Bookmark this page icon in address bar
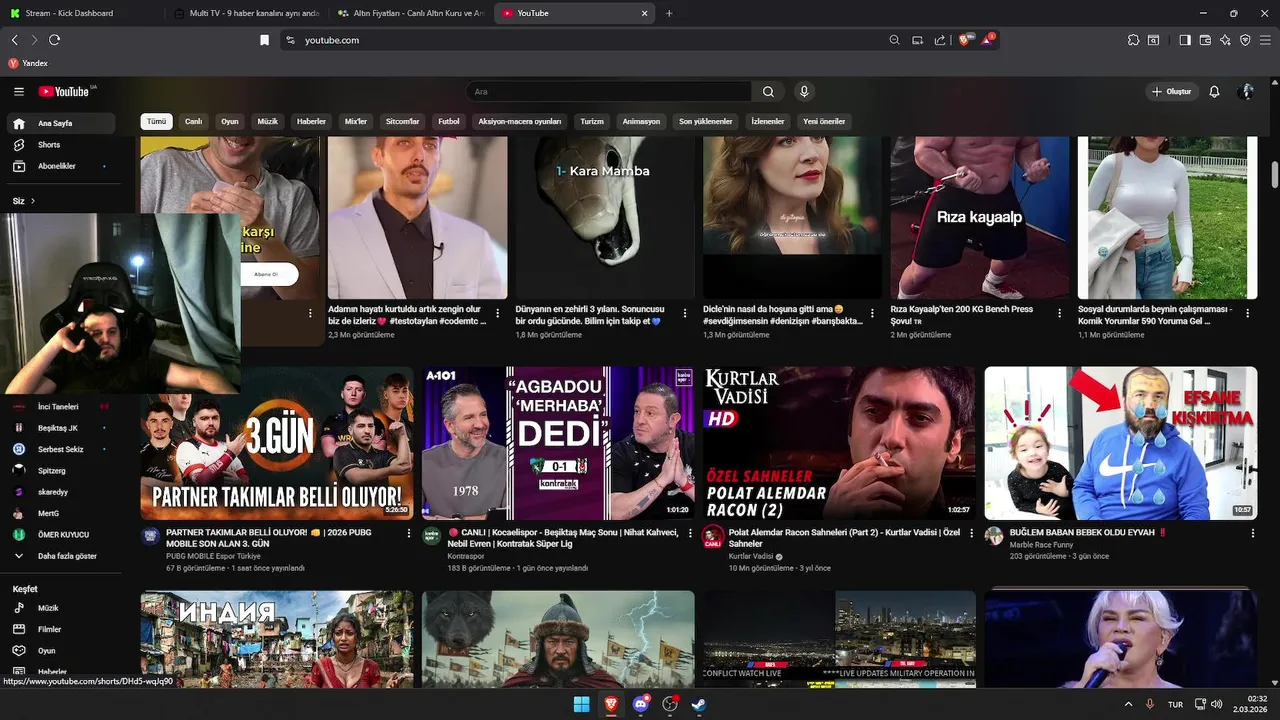The width and height of the screenshot is (1280, 720). click(264, 40)
